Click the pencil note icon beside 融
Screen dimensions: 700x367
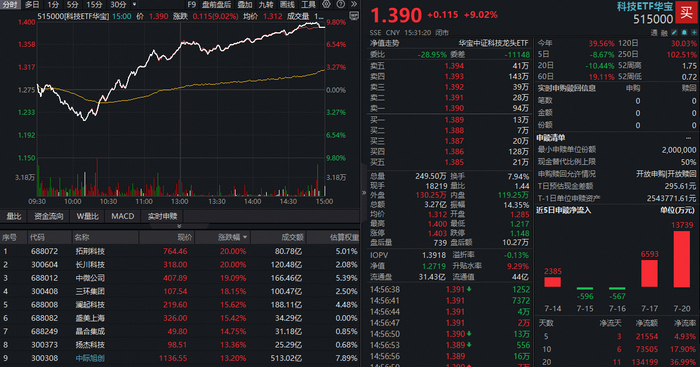pos(675,33)
